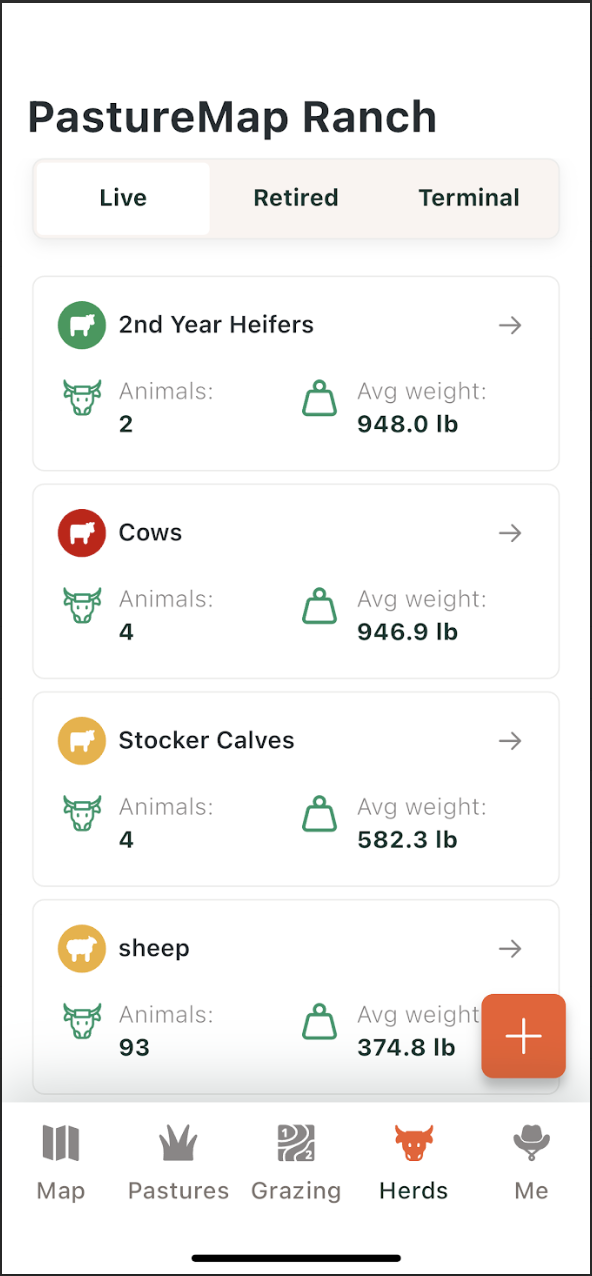Open the Map tab icon
The height and width of the screenshot is (1276, 592).
60,1143
